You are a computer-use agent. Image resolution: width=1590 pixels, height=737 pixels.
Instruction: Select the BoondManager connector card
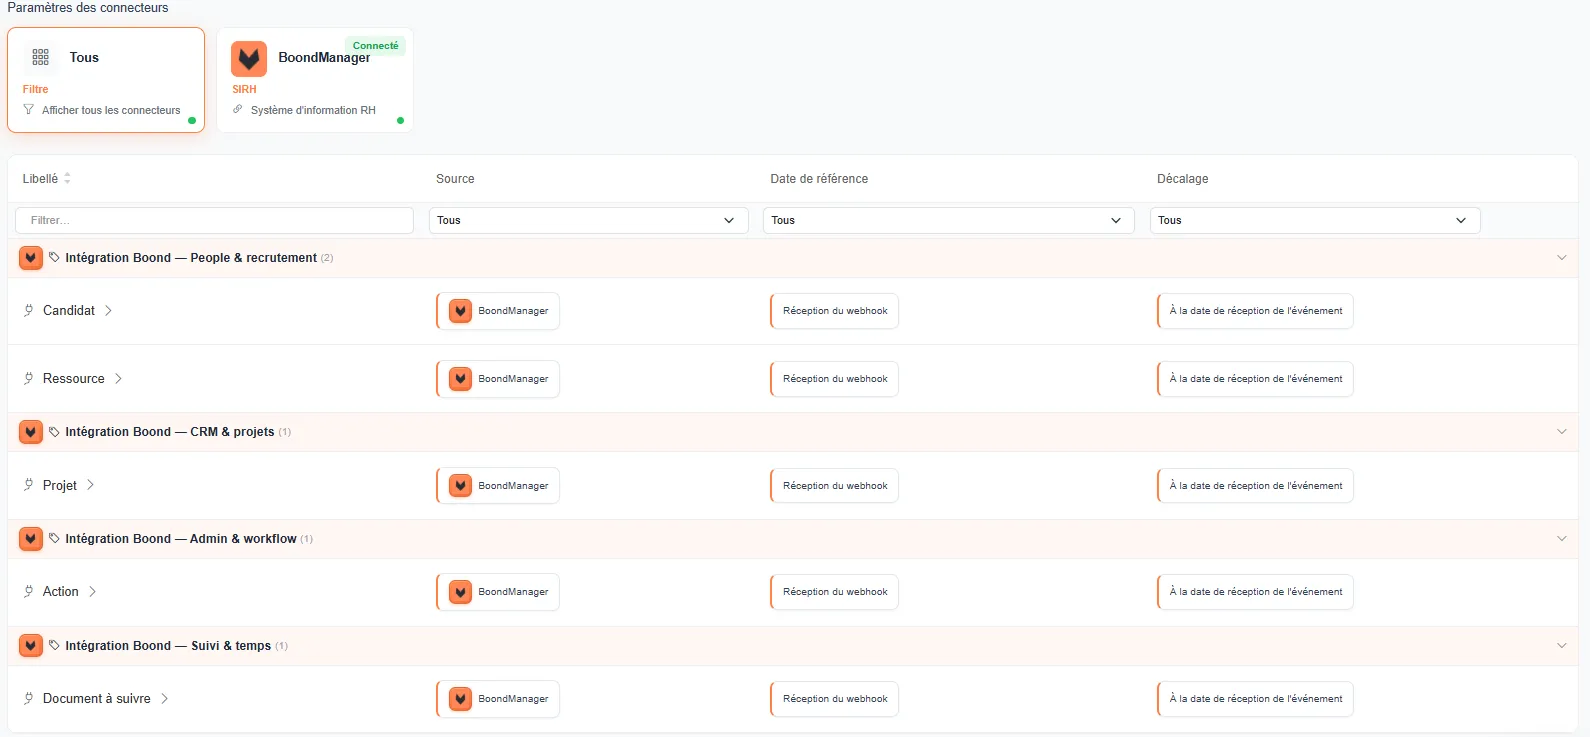click(315, 80)
